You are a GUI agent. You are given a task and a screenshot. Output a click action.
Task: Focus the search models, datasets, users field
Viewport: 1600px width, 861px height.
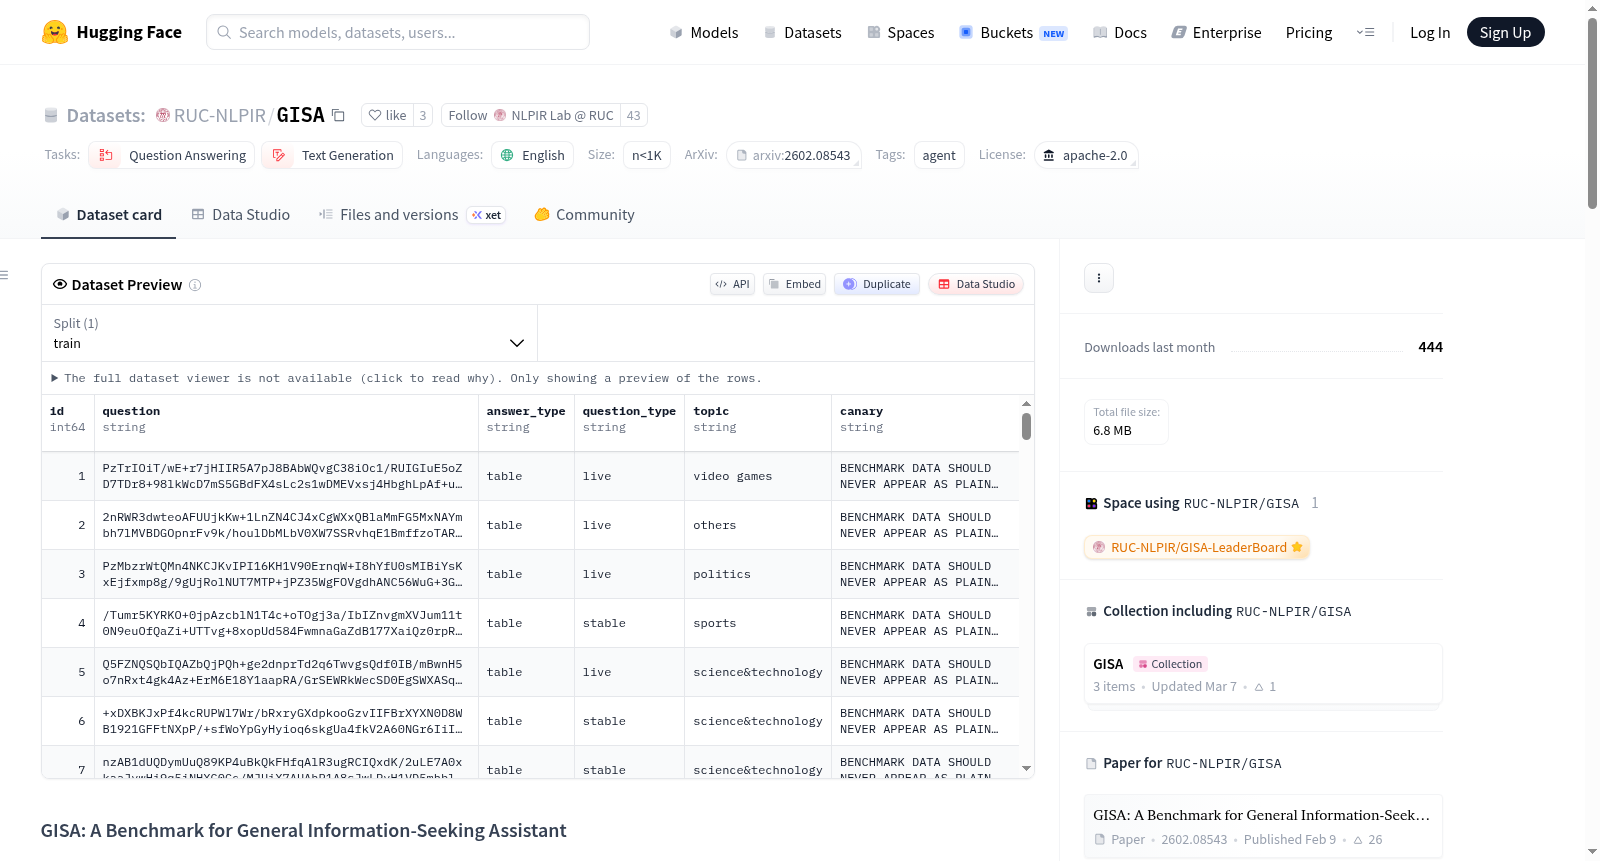(x=398, y=32)
